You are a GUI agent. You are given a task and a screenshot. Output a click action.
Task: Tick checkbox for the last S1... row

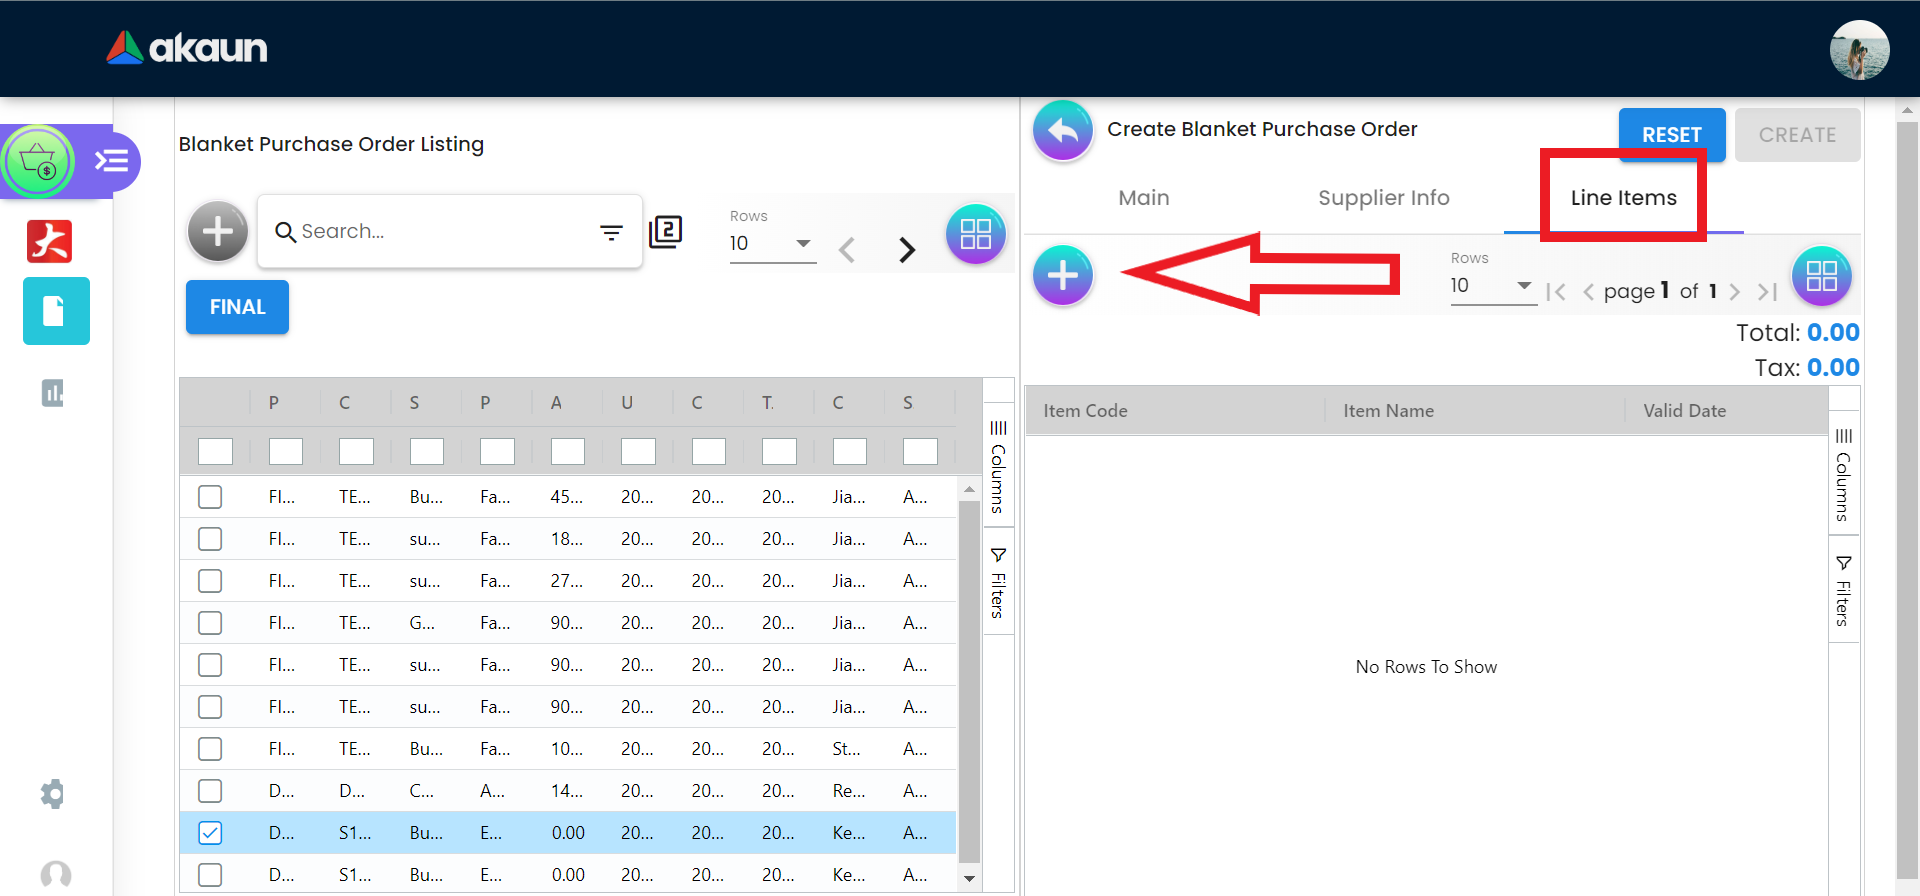click(x=210, y=875)
